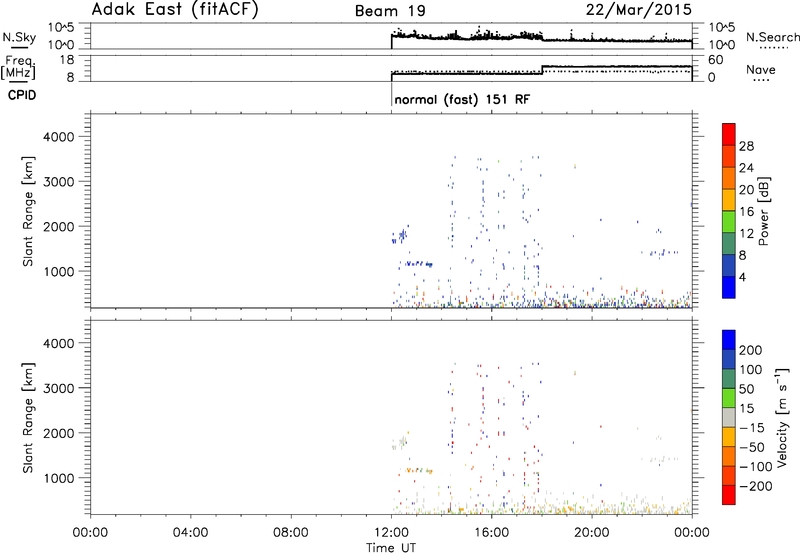Click the '16:00' time axis tick label

491,533
